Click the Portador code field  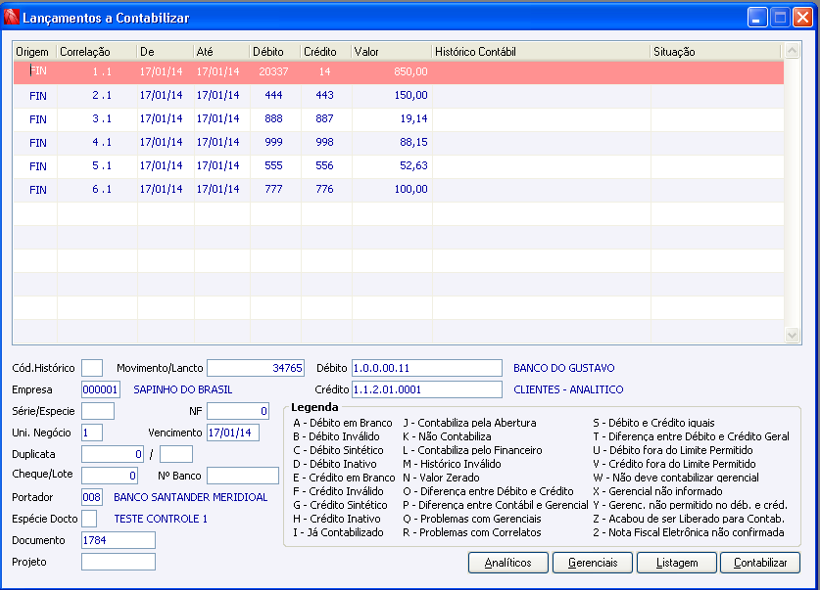[92, 497]
